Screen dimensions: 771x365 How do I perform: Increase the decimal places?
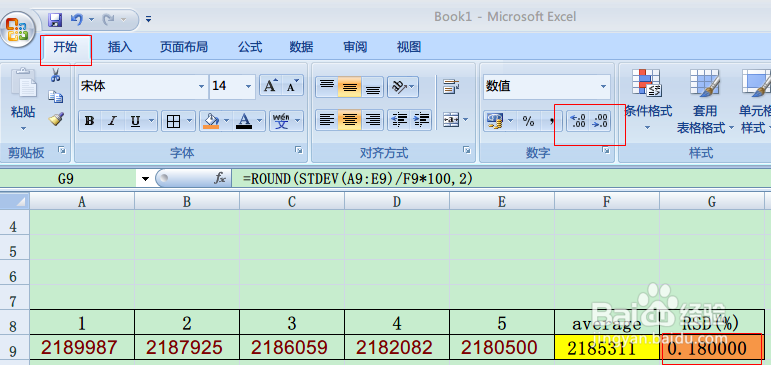point(578,121)
